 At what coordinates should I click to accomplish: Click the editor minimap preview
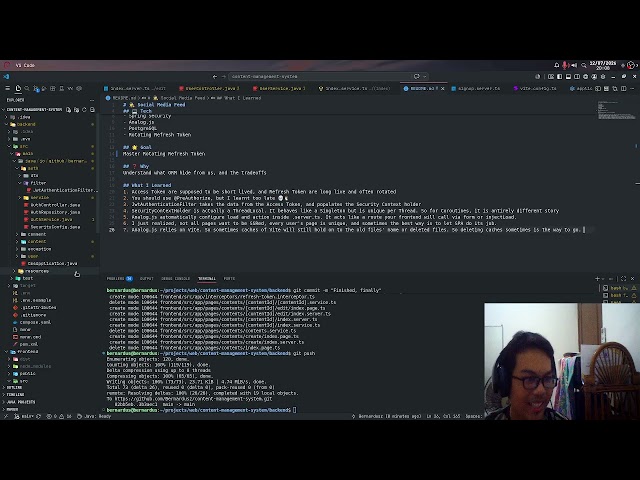[x=616, y=111]
